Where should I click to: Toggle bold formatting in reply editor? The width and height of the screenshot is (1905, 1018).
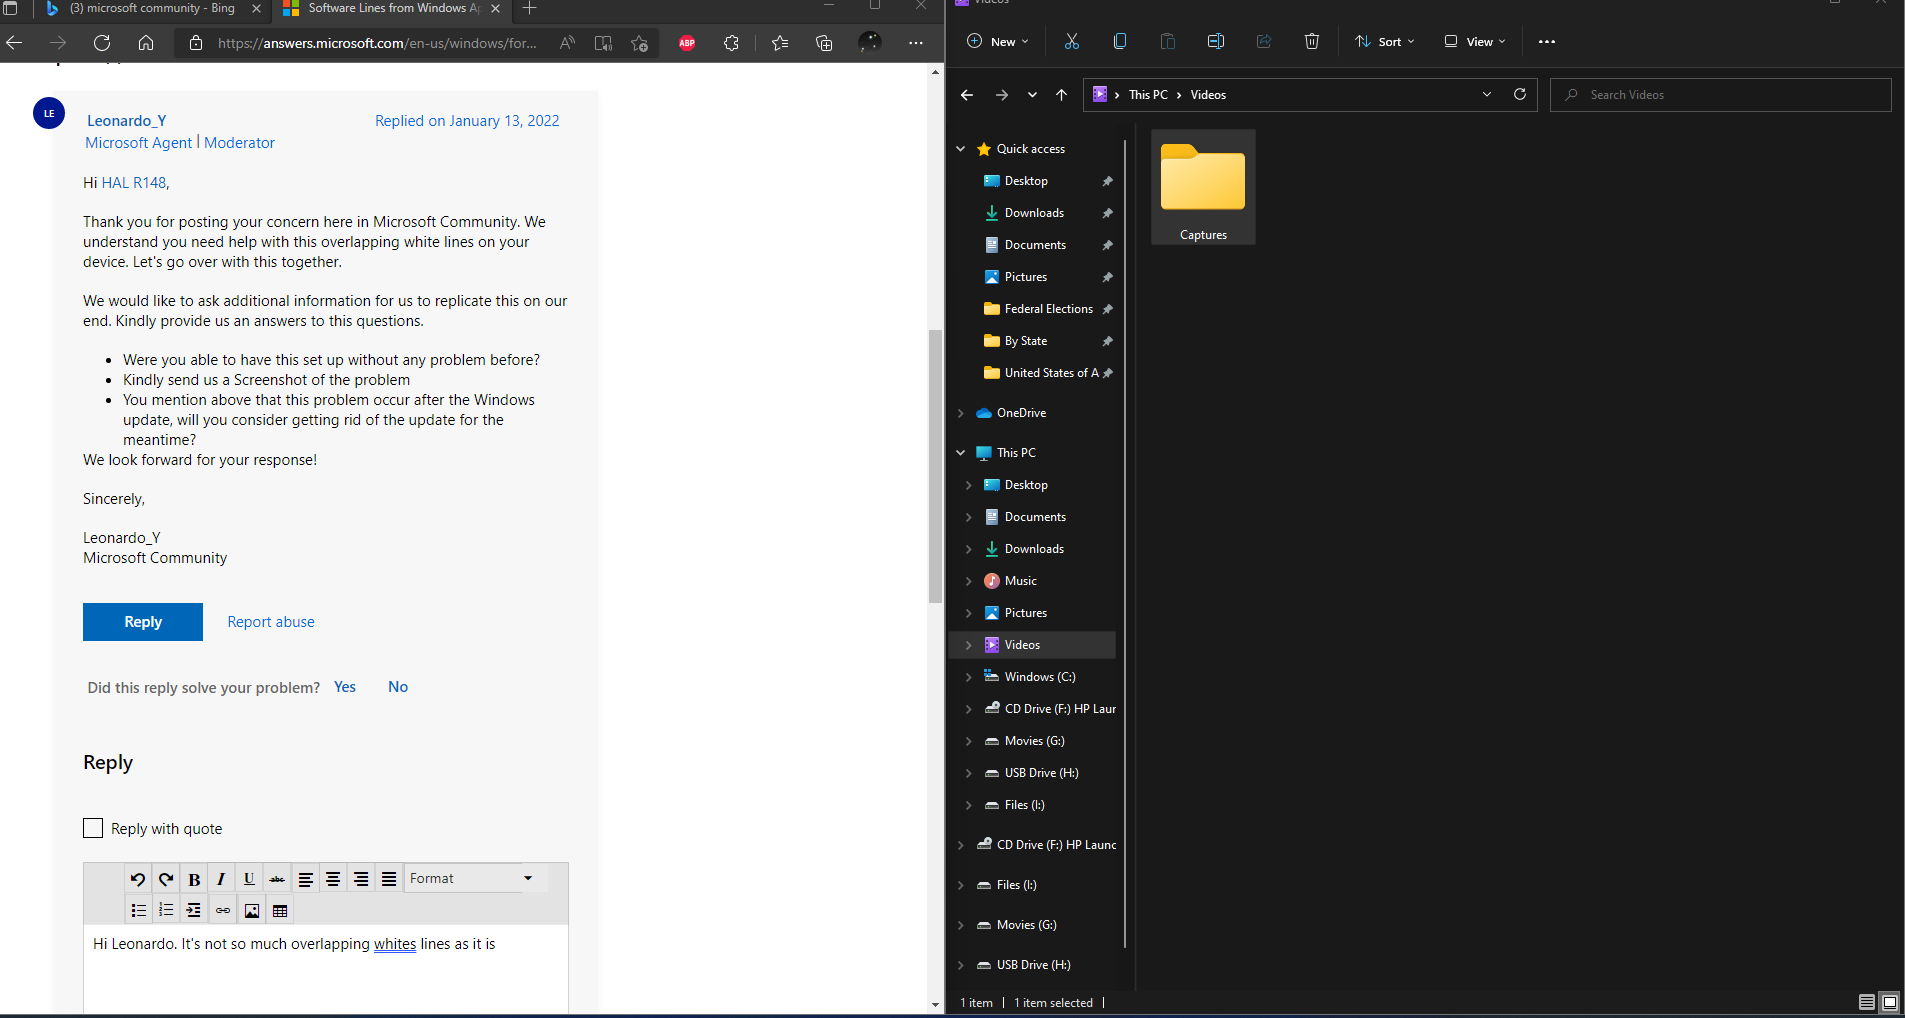(x=194, y=879)
